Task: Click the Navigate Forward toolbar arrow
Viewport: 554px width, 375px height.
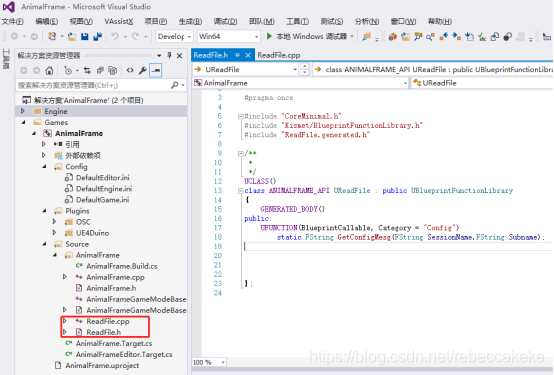Action: [34, 36]
